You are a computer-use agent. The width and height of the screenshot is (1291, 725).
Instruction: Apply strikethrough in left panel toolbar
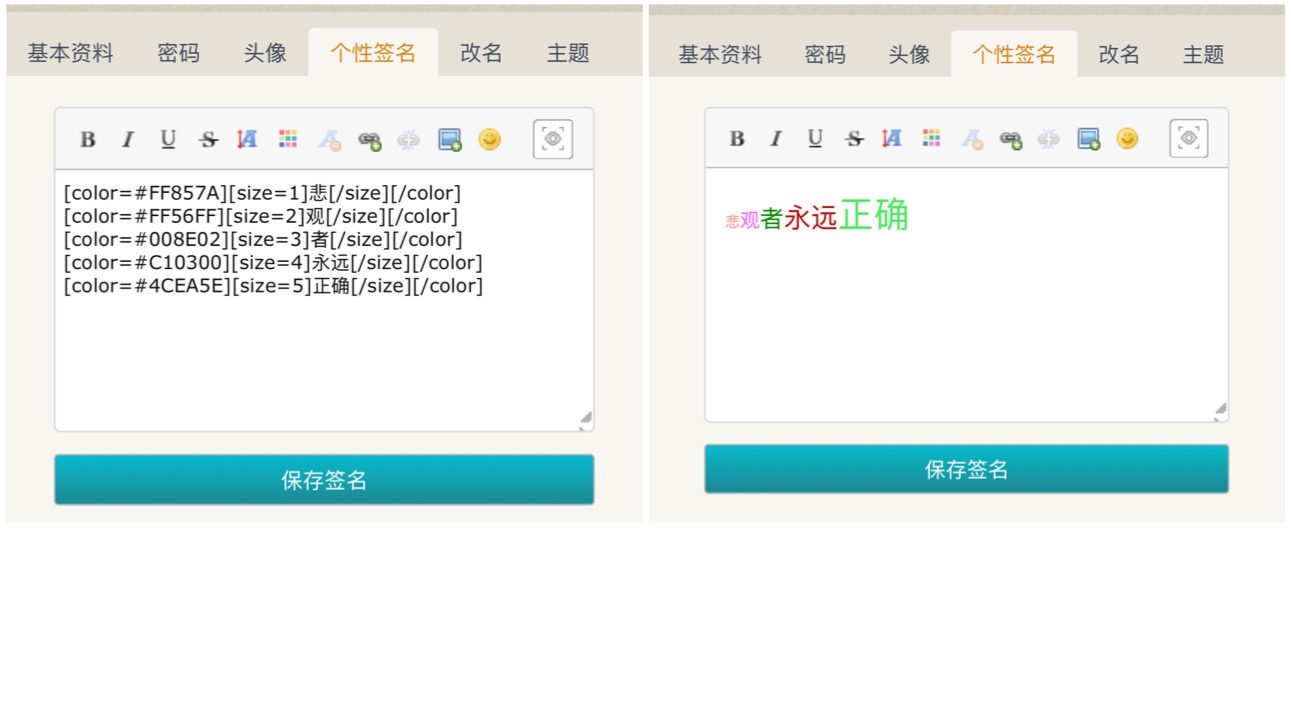[208, 140]
